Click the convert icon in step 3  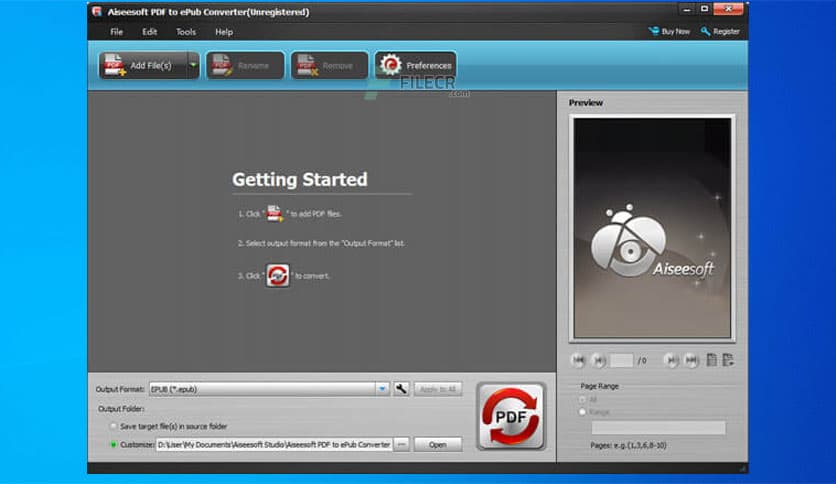tap(278, 276)
